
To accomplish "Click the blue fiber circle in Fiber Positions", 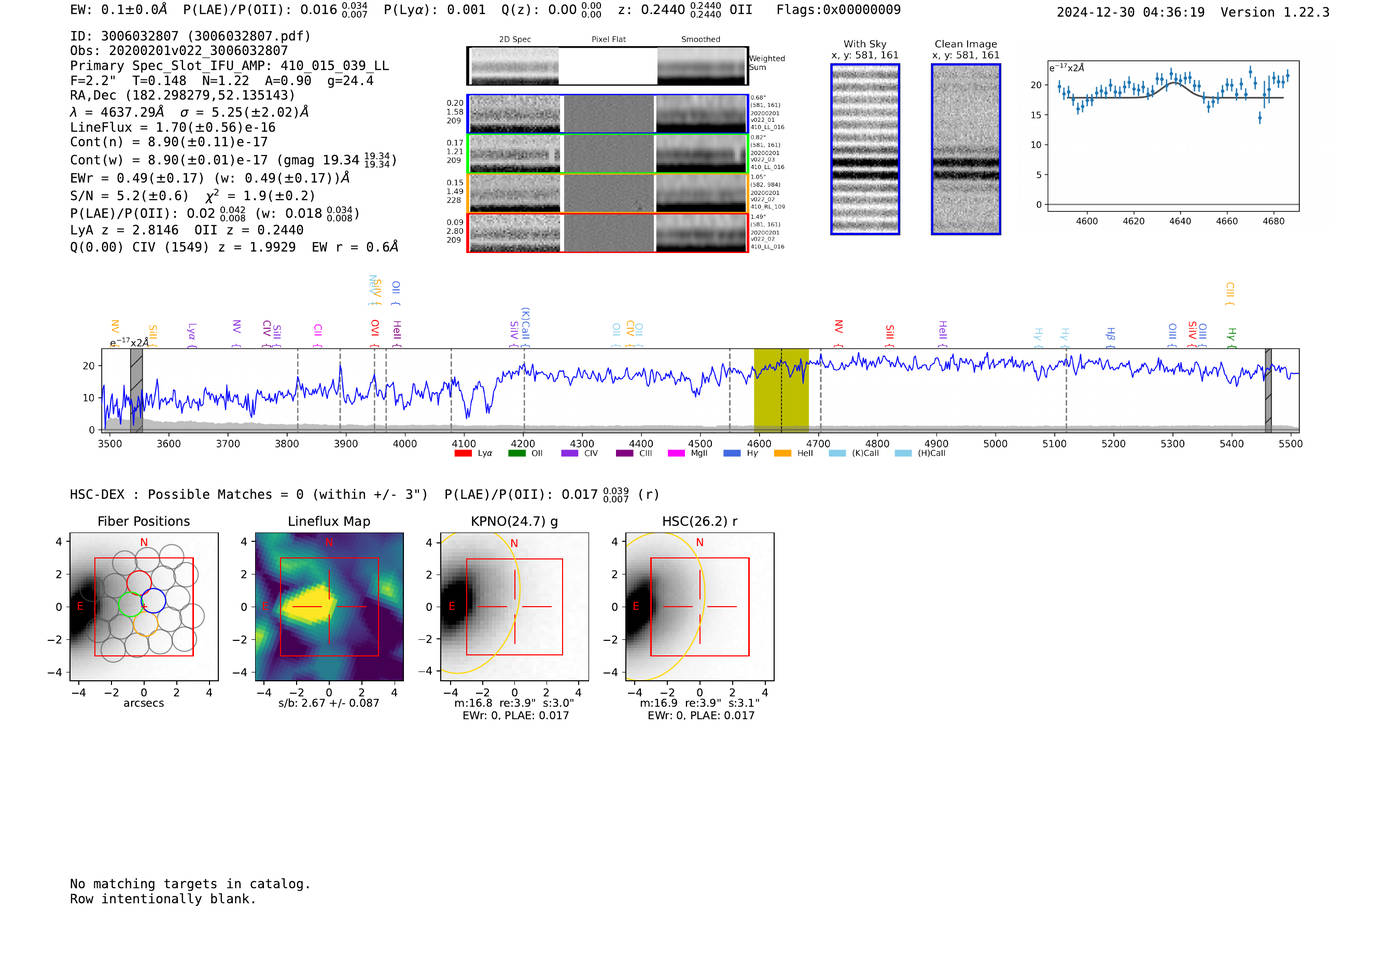I will [154, 602].
